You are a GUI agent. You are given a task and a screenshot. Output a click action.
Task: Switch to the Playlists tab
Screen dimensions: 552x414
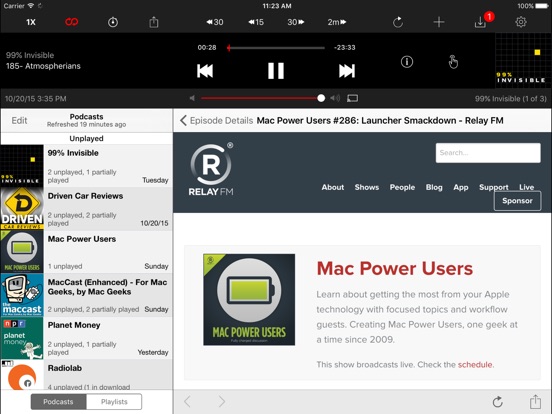coord(114,402)
